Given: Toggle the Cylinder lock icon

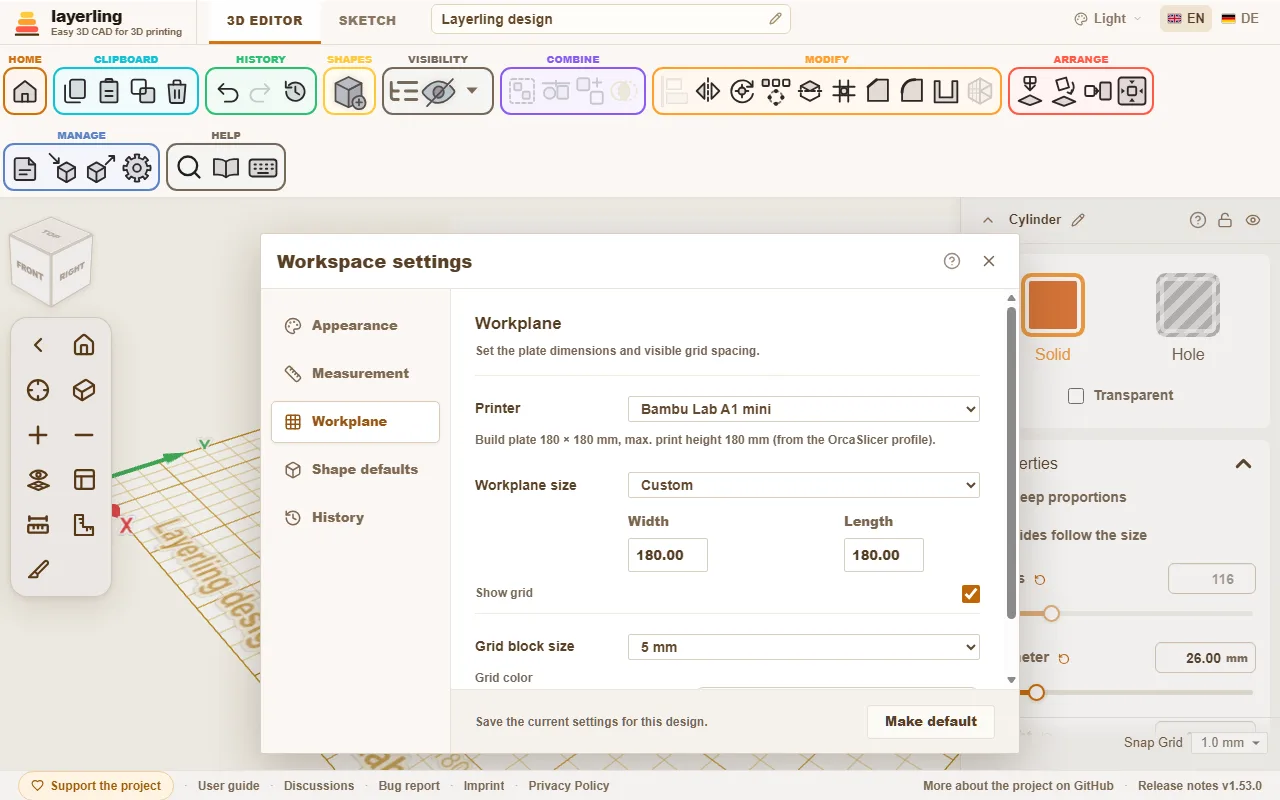Looking at the screenshot, I should pos(1225,220).
